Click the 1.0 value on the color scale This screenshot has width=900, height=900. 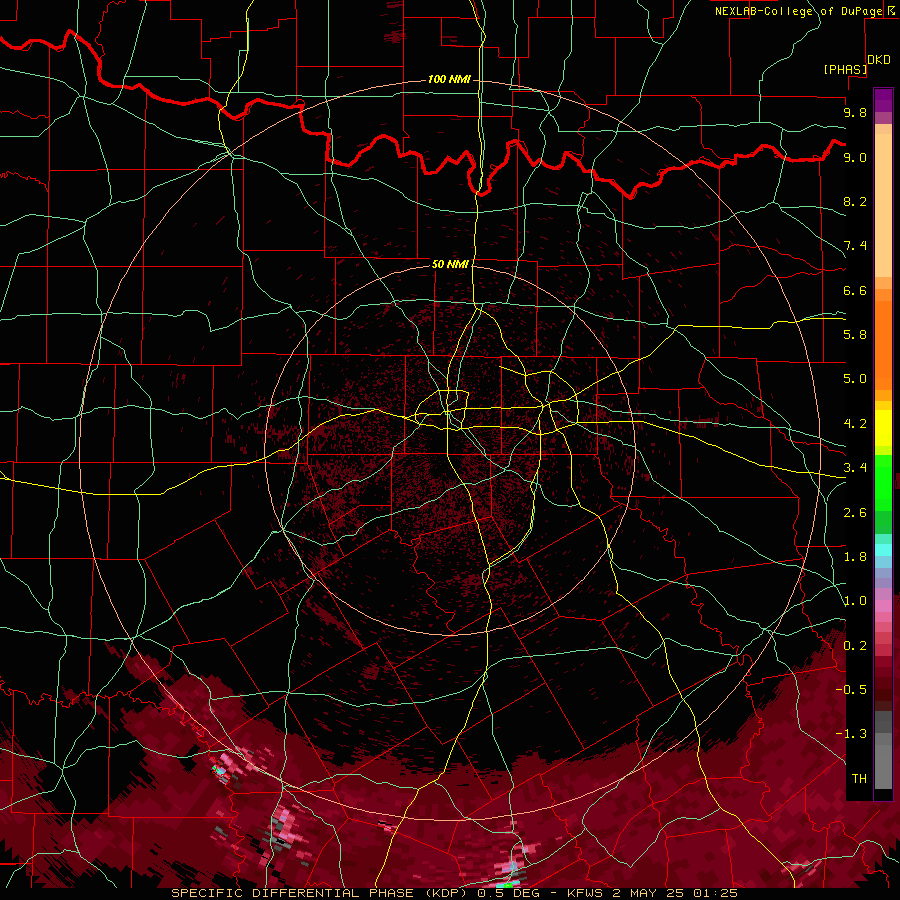point(855,601)
